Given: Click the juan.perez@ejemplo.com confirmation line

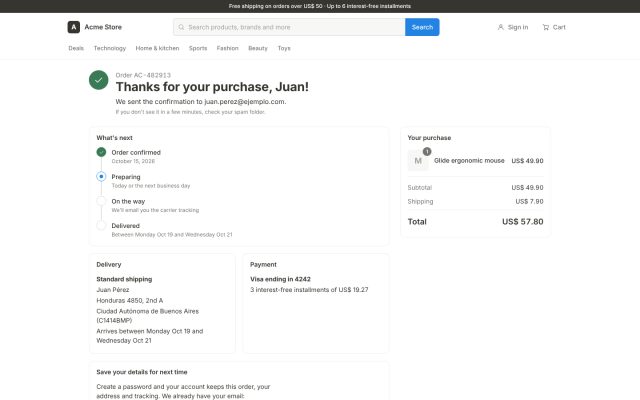Looking at the screenshot, I should click(x=201, y=102).
